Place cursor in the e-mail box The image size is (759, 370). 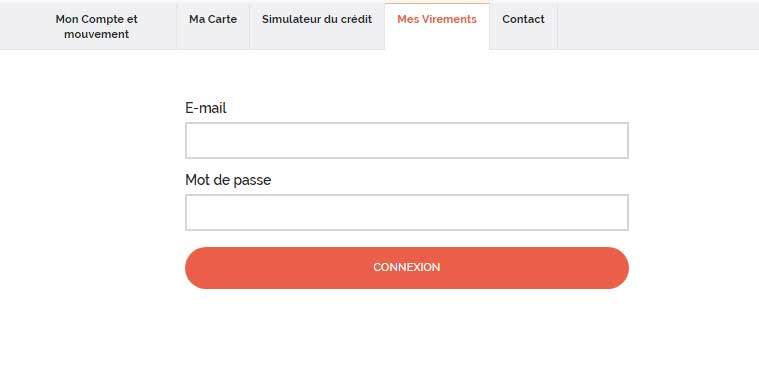407,140
